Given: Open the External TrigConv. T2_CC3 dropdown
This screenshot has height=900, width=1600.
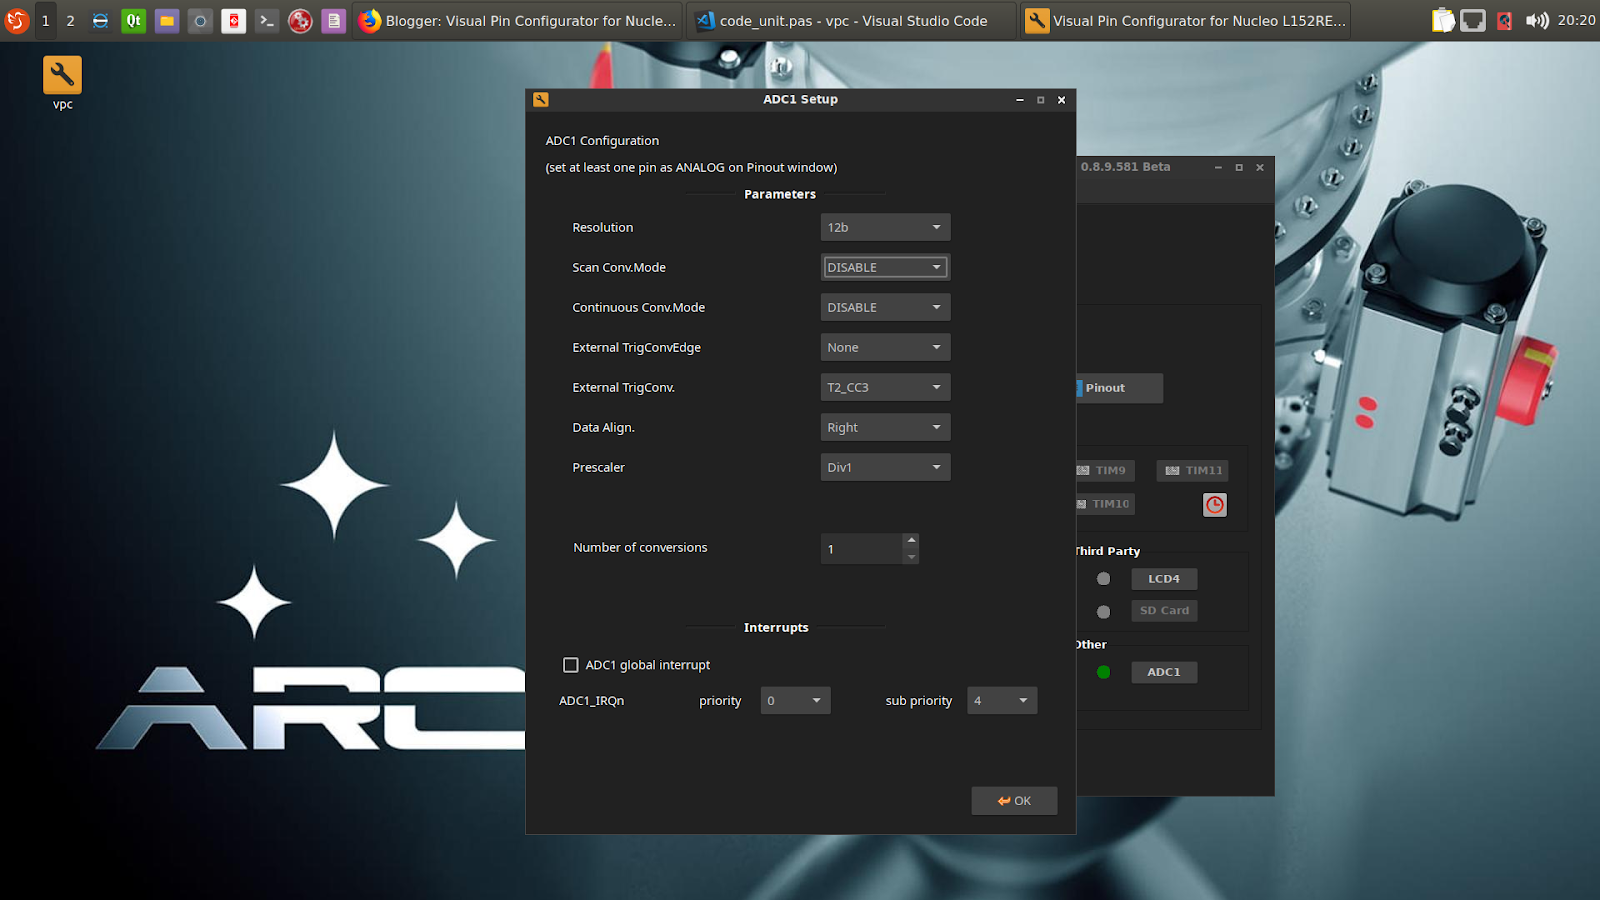Looking at the screenshot, I should click(x=885, y=388).
